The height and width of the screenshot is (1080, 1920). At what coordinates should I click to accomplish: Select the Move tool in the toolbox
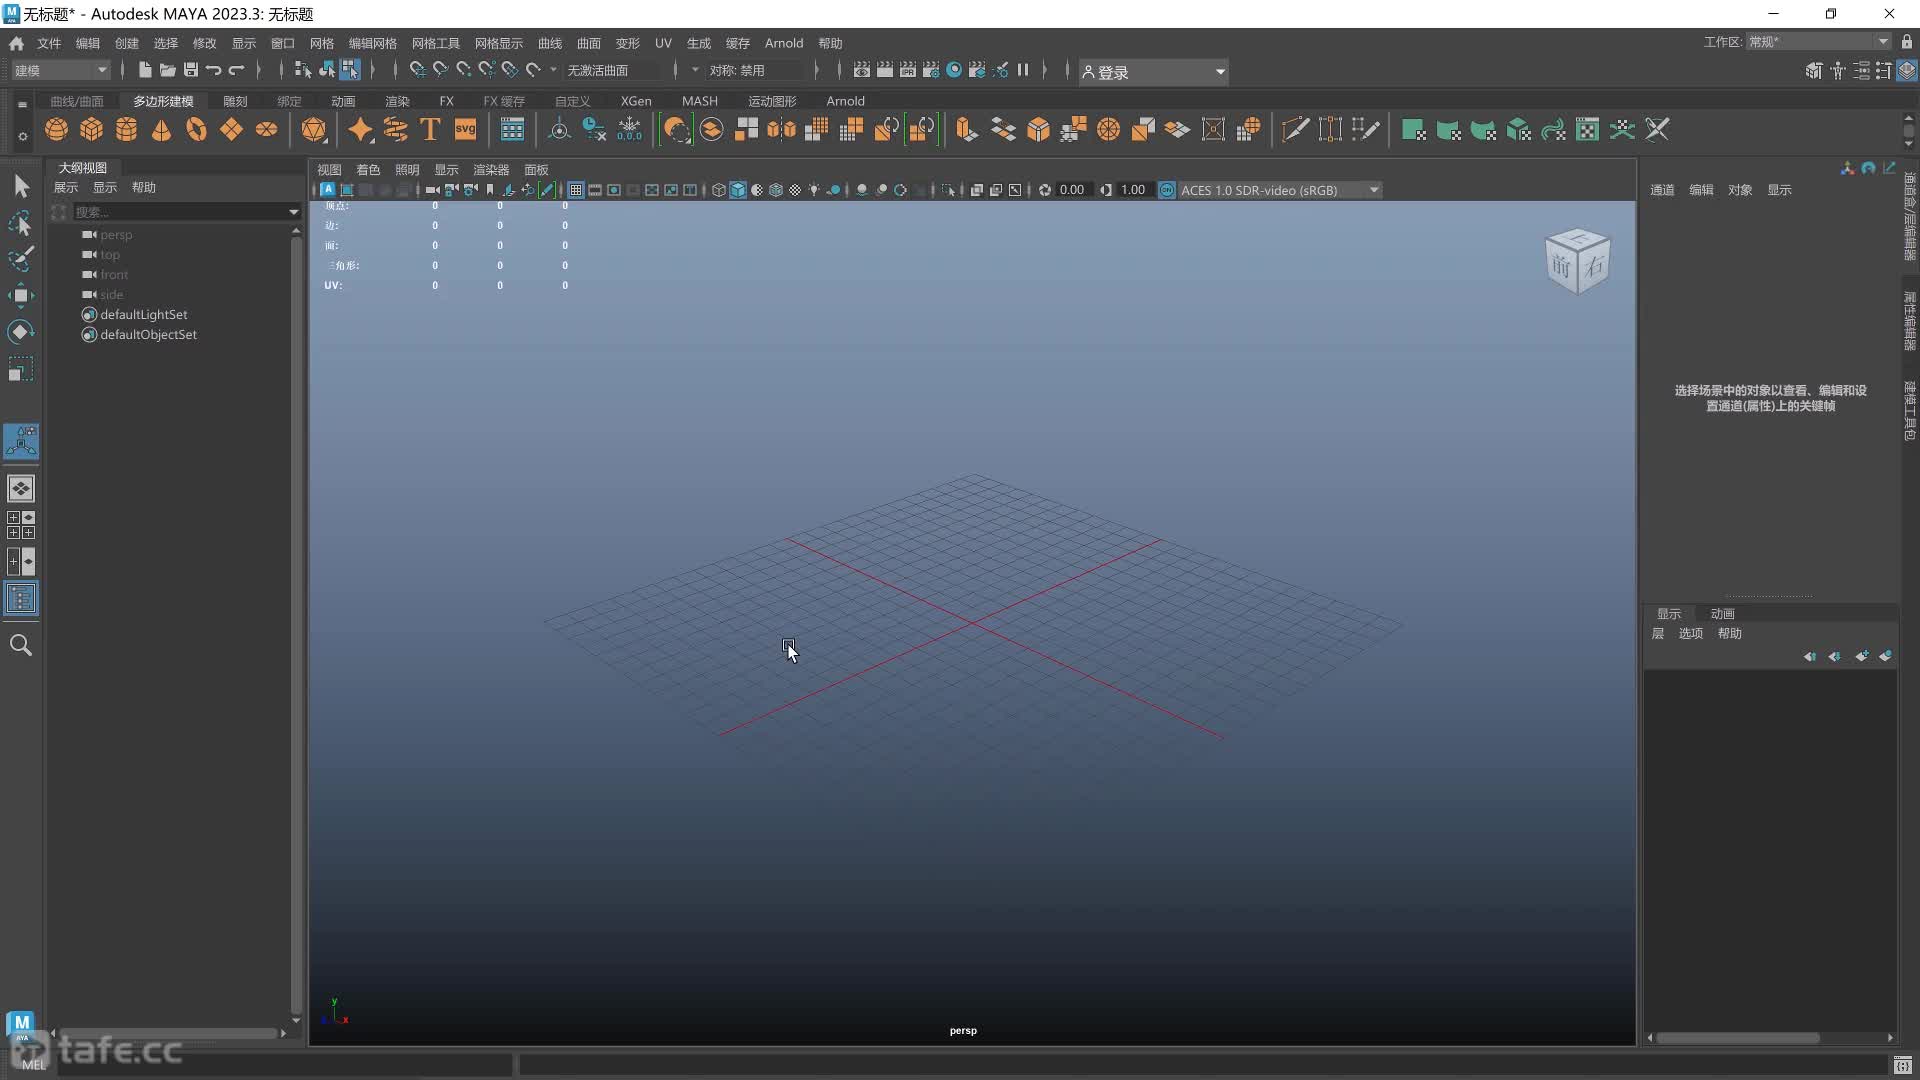coord(21,295)
